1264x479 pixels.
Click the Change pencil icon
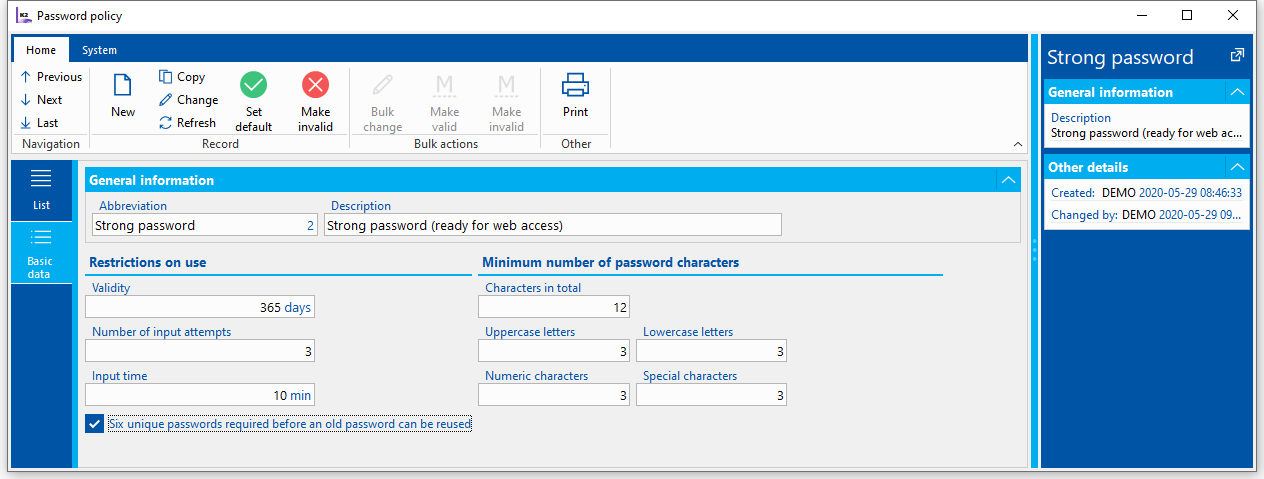click(166, 100)
